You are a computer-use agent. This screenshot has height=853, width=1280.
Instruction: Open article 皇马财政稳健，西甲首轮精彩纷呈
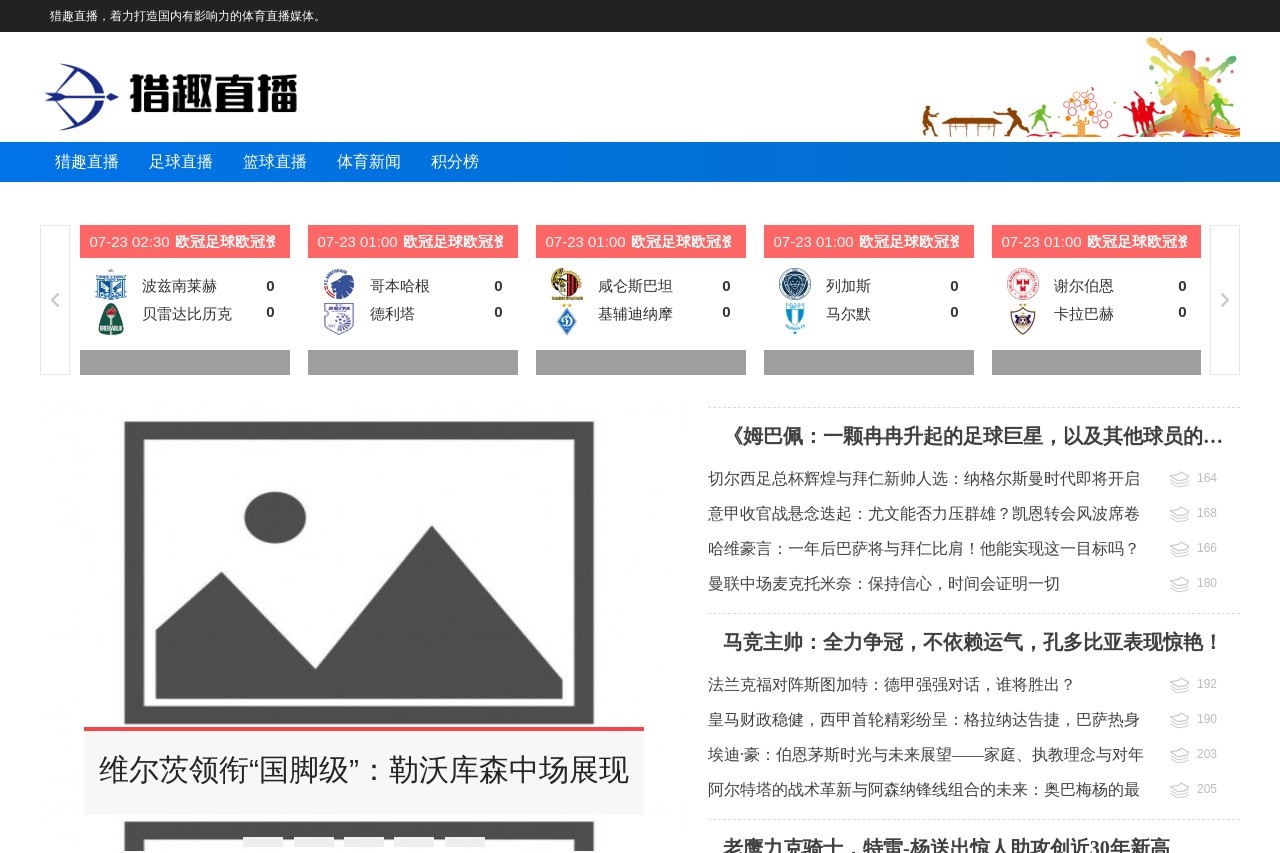[924, 720]
